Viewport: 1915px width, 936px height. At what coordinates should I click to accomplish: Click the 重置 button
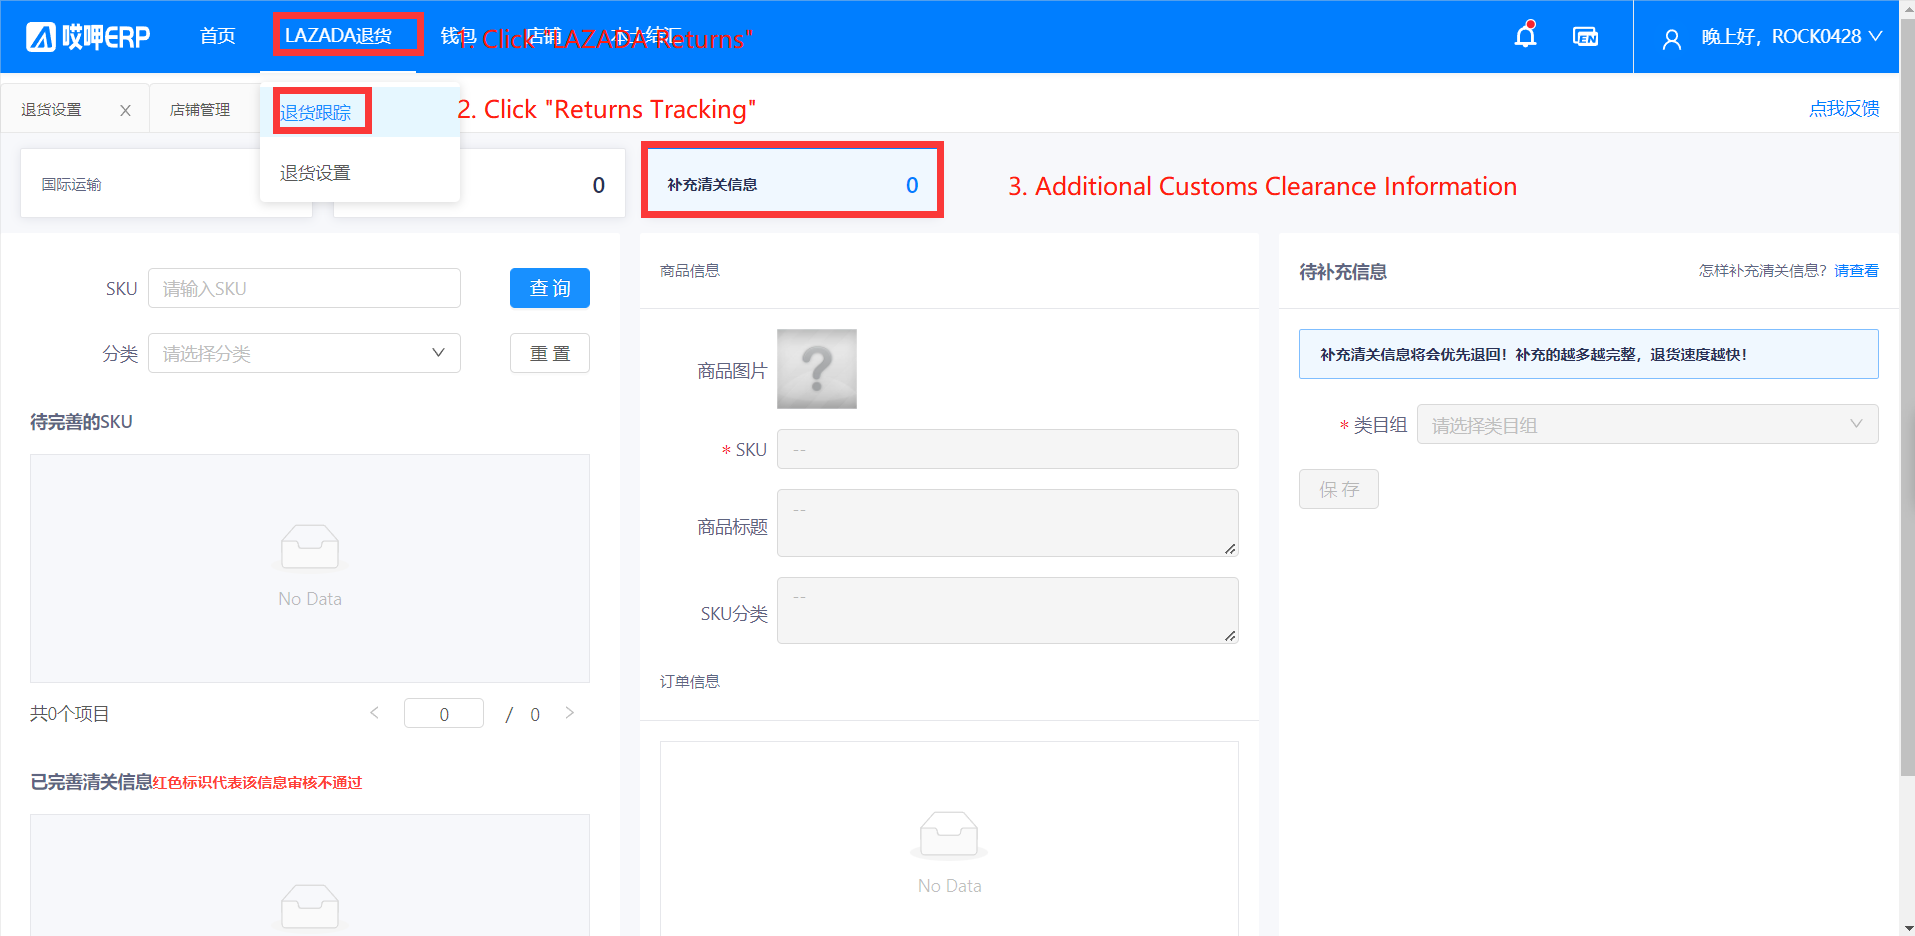(x=550, y=353)
